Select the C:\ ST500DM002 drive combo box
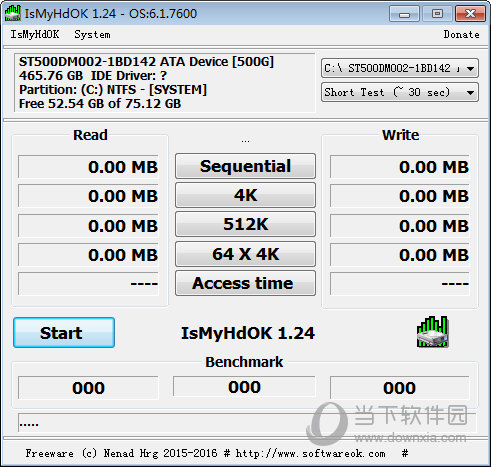This screenshot has width=491, height=467. tap(400, 69)
